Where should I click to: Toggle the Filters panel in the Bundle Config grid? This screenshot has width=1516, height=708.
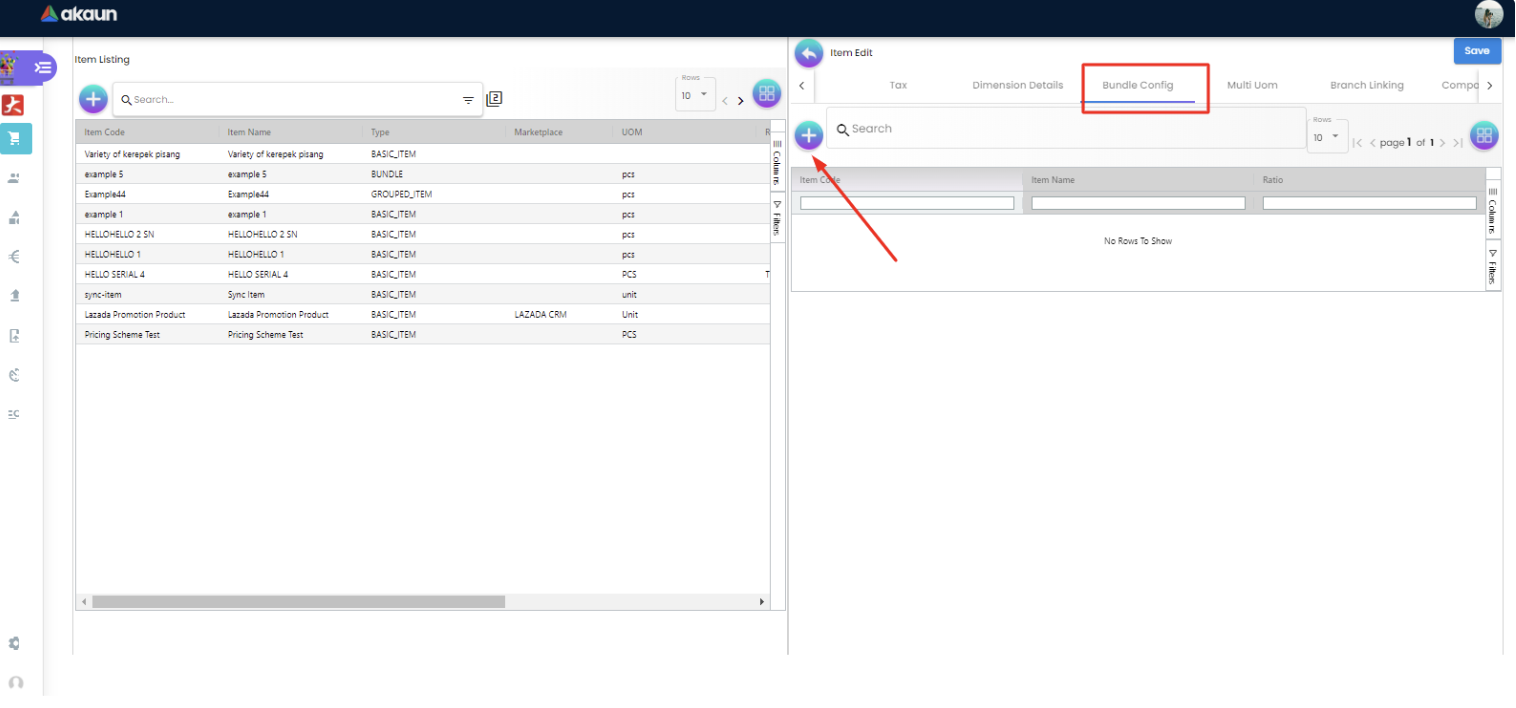coord(1493,267)
